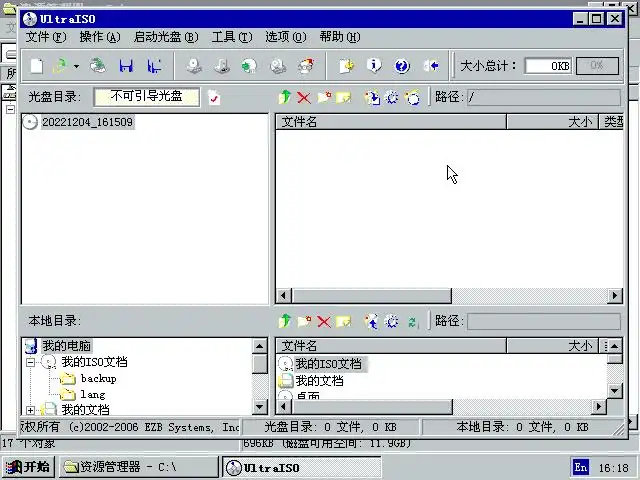Click the Up-folder icon in the 本地目录 toolbar

coord(285,321)
